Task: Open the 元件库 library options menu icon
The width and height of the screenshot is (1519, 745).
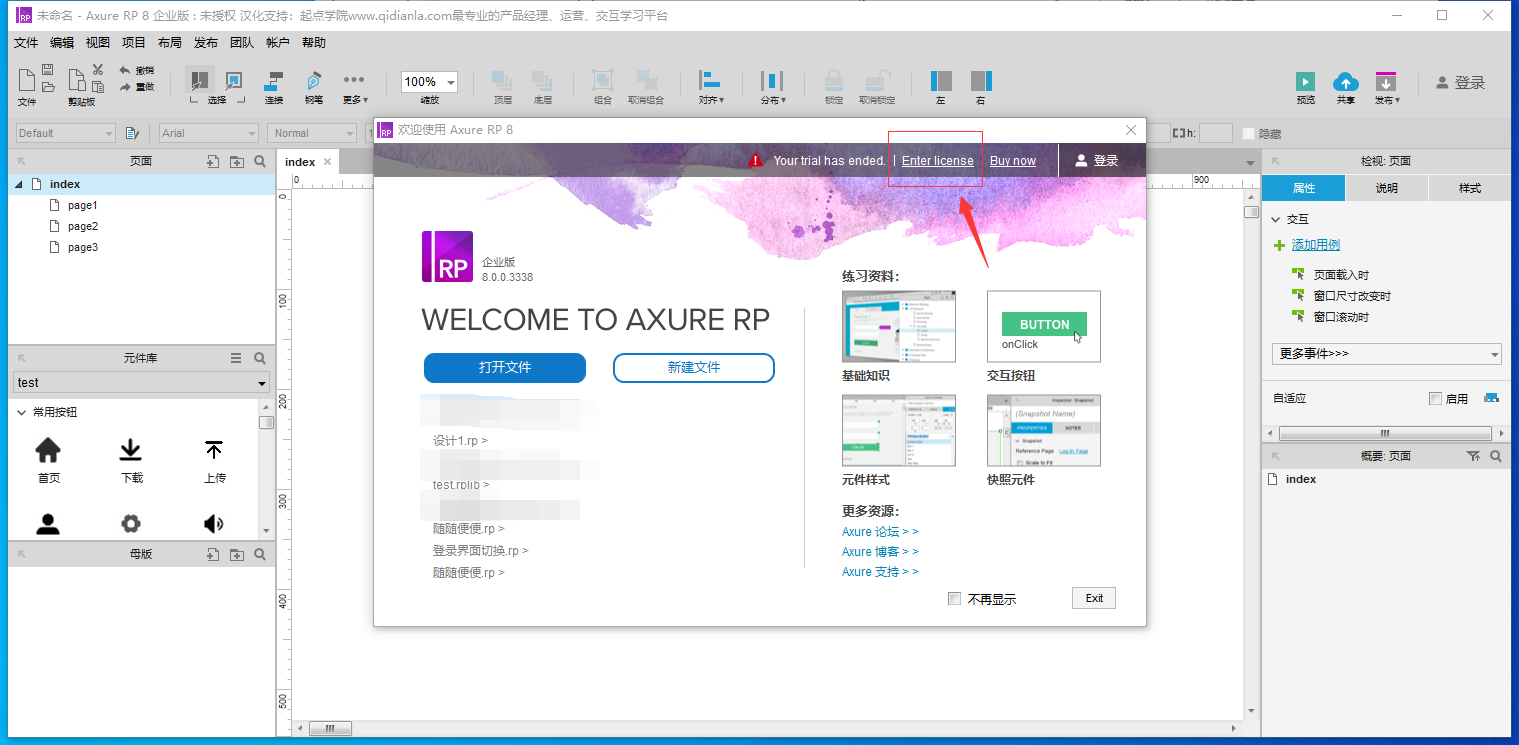Action: click(x=236, y=358)
